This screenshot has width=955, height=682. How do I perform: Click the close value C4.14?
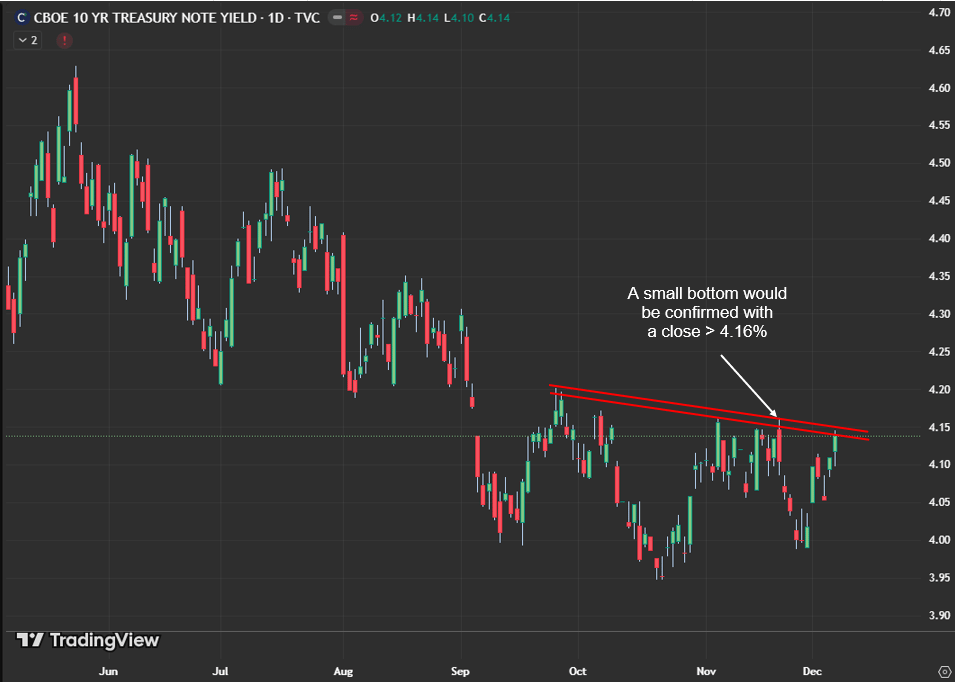coord(494,18)
